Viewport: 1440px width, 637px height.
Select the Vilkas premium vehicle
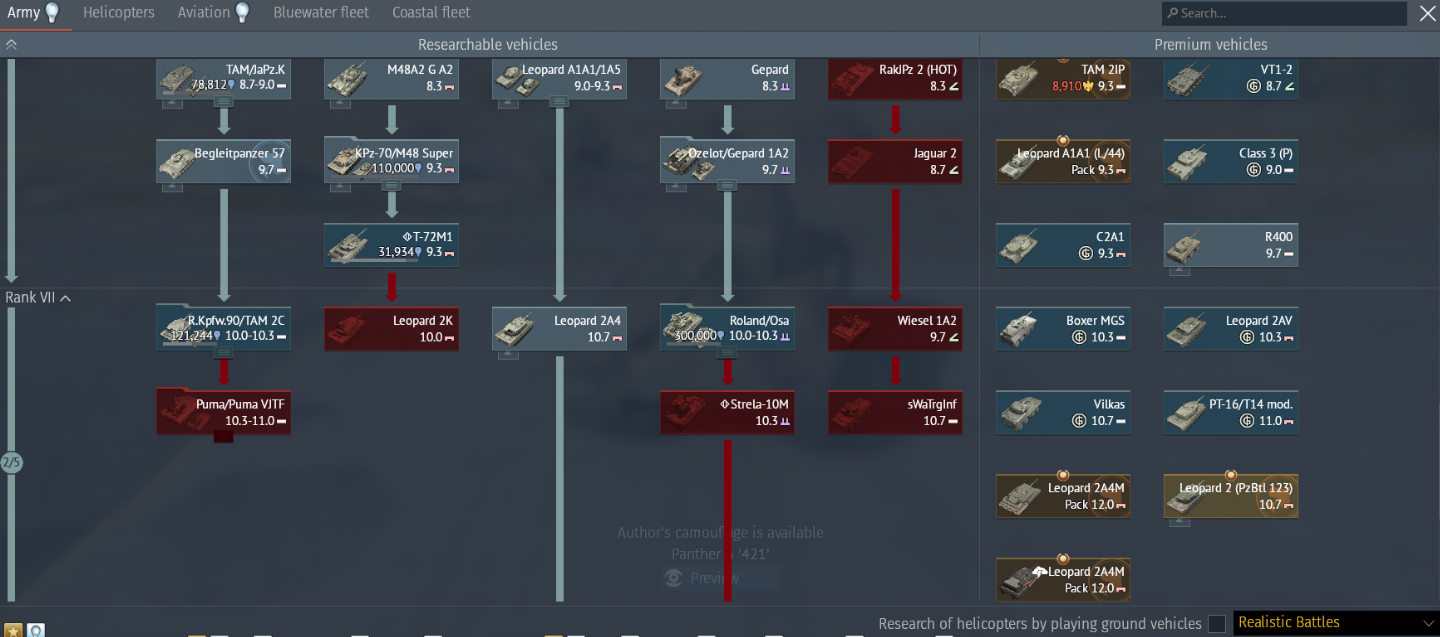click(1064, 412)
